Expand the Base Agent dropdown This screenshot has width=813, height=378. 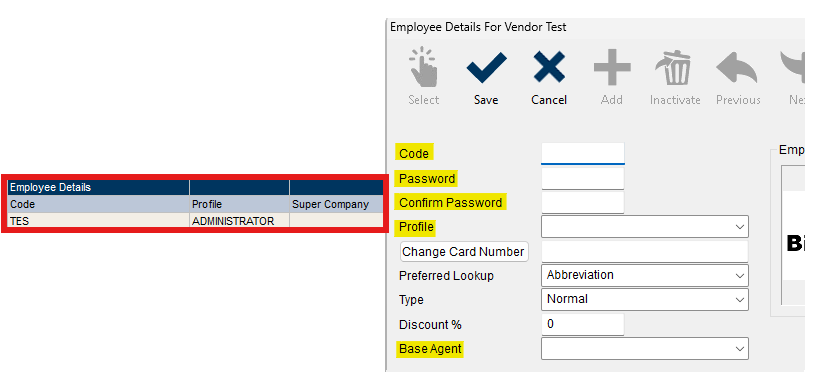click(x=644, y=348)
